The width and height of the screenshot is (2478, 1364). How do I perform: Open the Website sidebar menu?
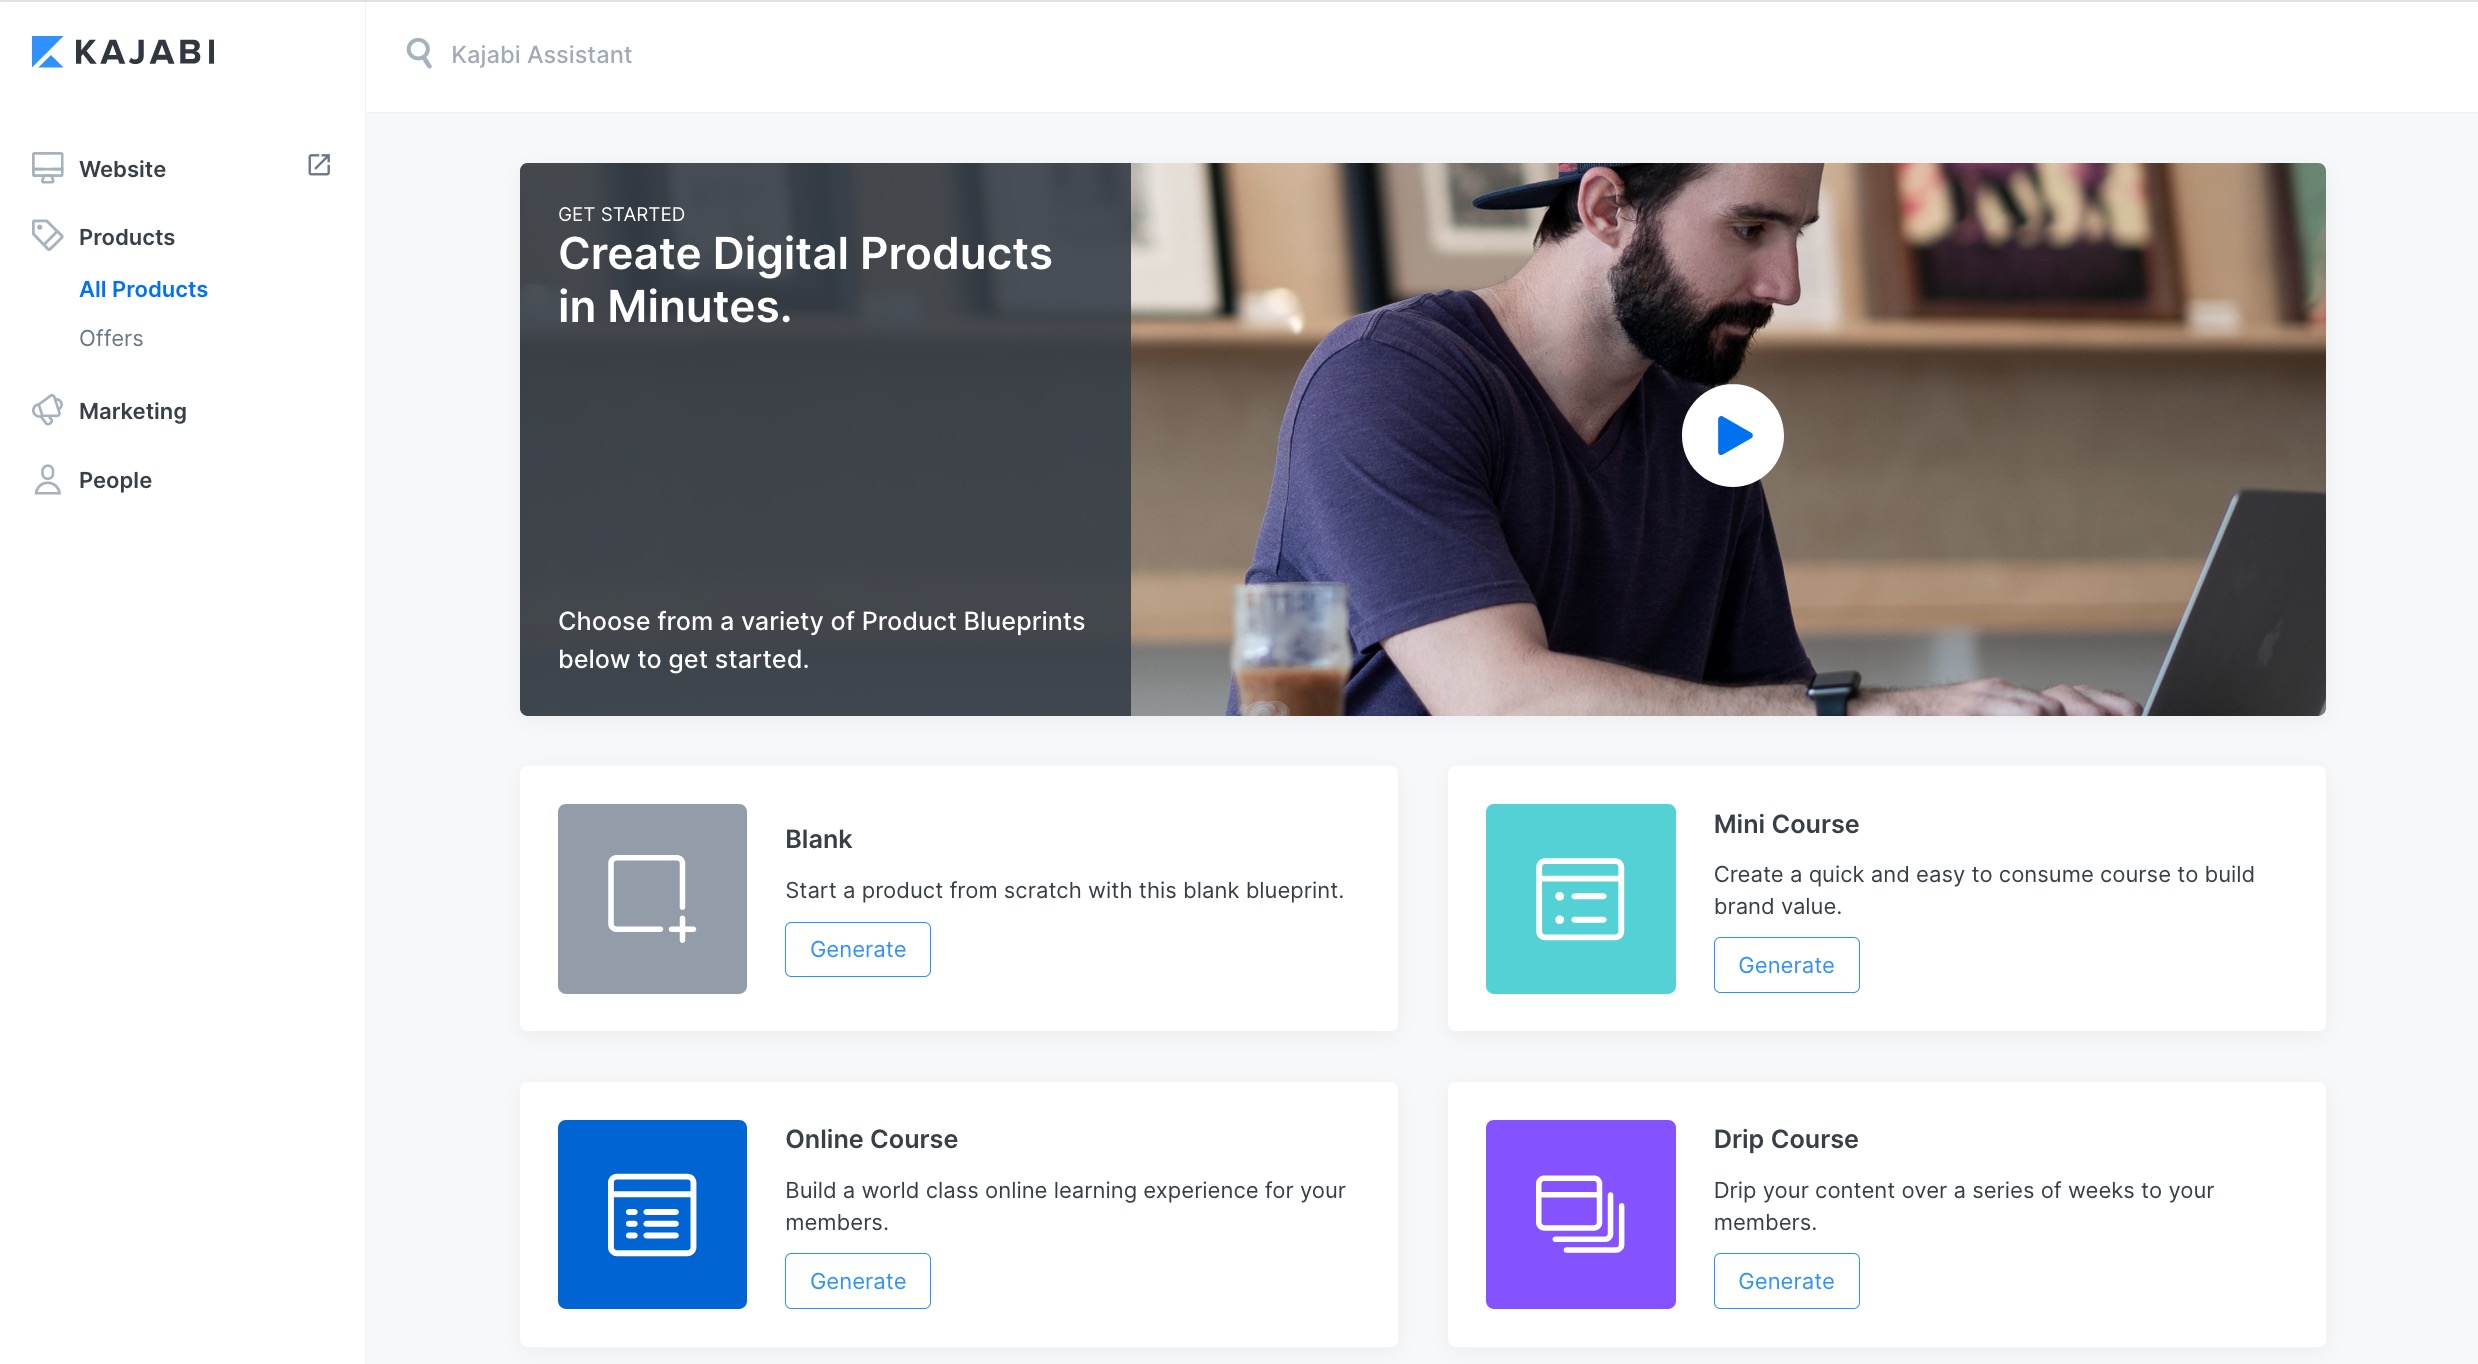coord(122,169)
